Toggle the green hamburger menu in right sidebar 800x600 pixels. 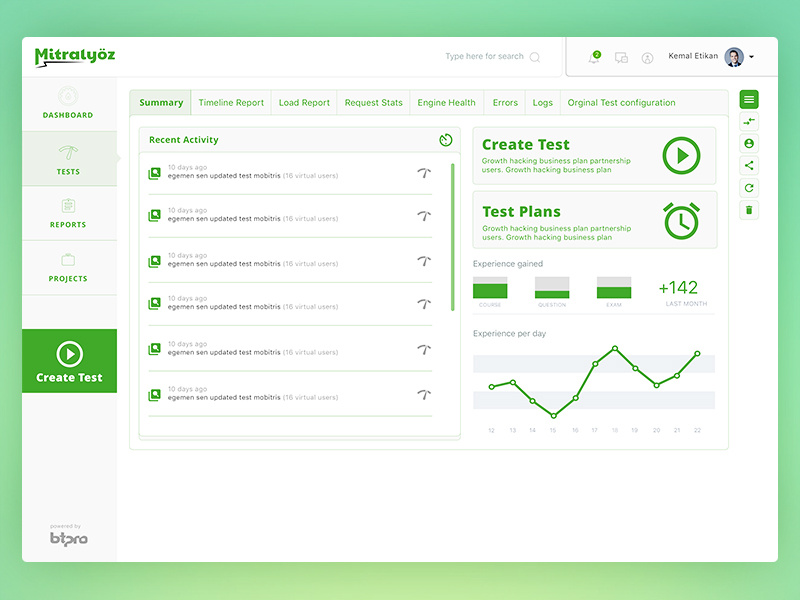click(x=748, y=98)
